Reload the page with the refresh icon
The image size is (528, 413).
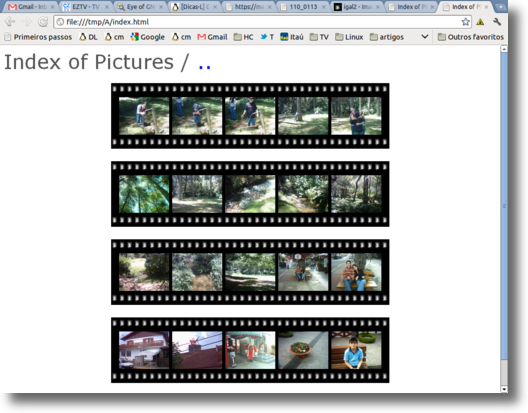[43, 22]
